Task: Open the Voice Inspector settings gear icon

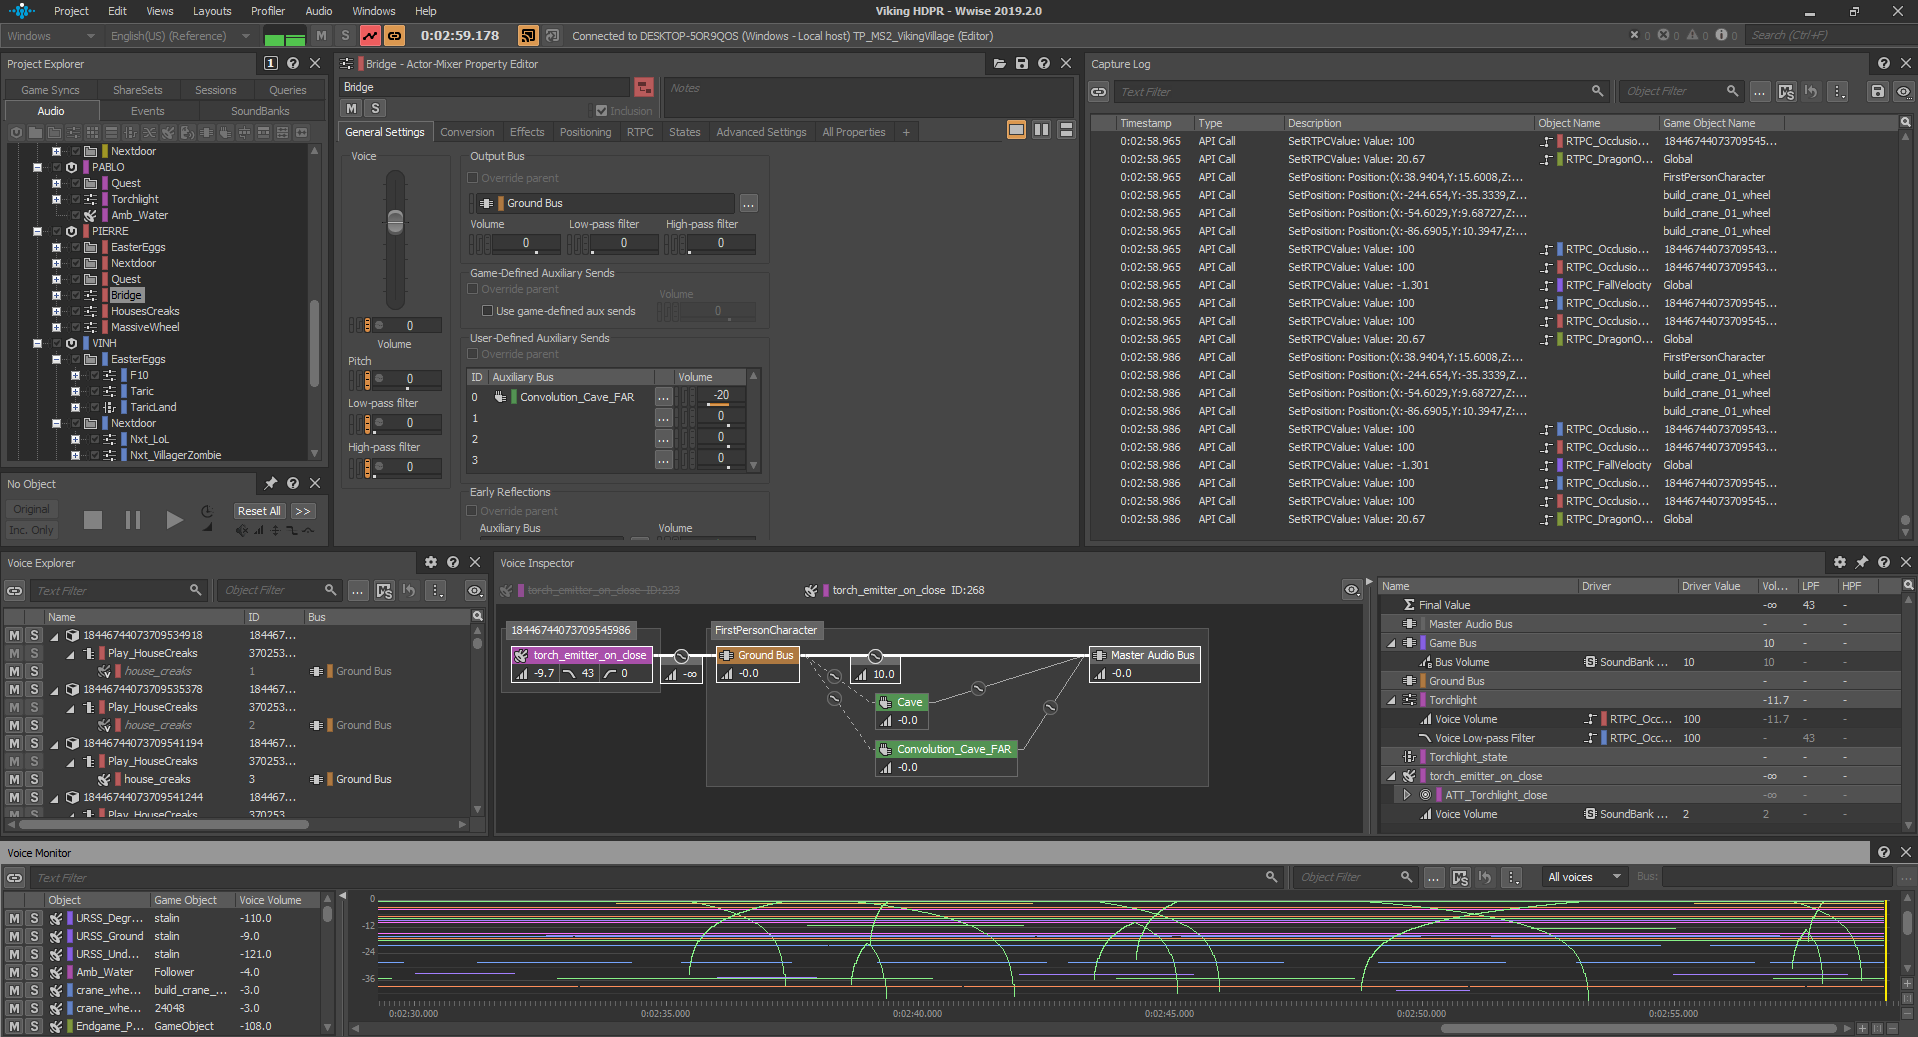Action: (x=1839, y=562)
